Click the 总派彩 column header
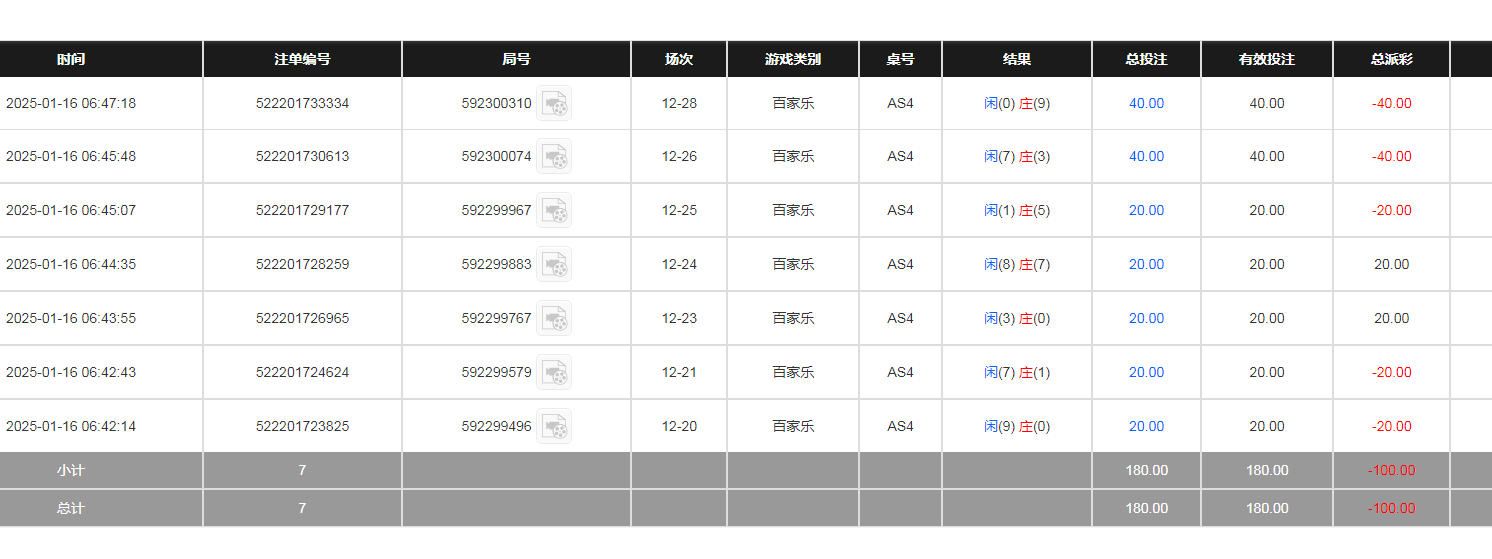The image size is (1492, 559). pos(1391,59)
